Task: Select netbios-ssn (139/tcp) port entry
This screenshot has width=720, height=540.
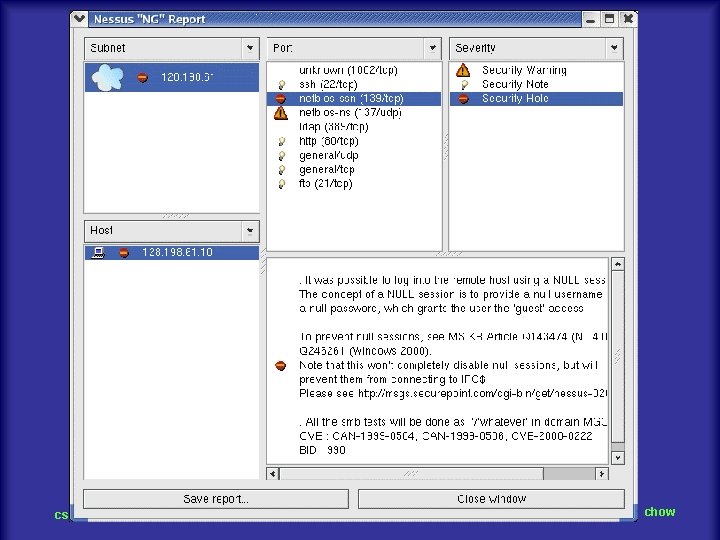Action: pyautogui.click(x=354, y=99)
